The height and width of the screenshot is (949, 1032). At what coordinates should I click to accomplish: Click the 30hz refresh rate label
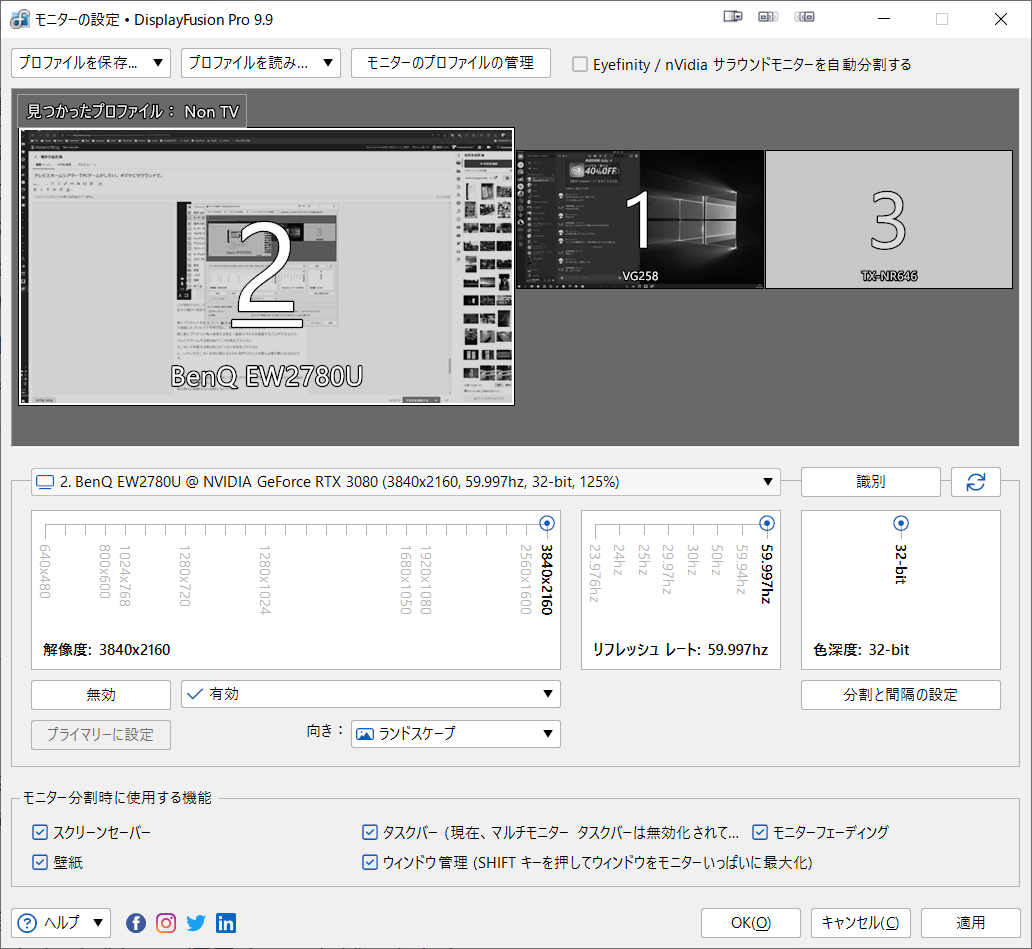[x=693, y=560]
